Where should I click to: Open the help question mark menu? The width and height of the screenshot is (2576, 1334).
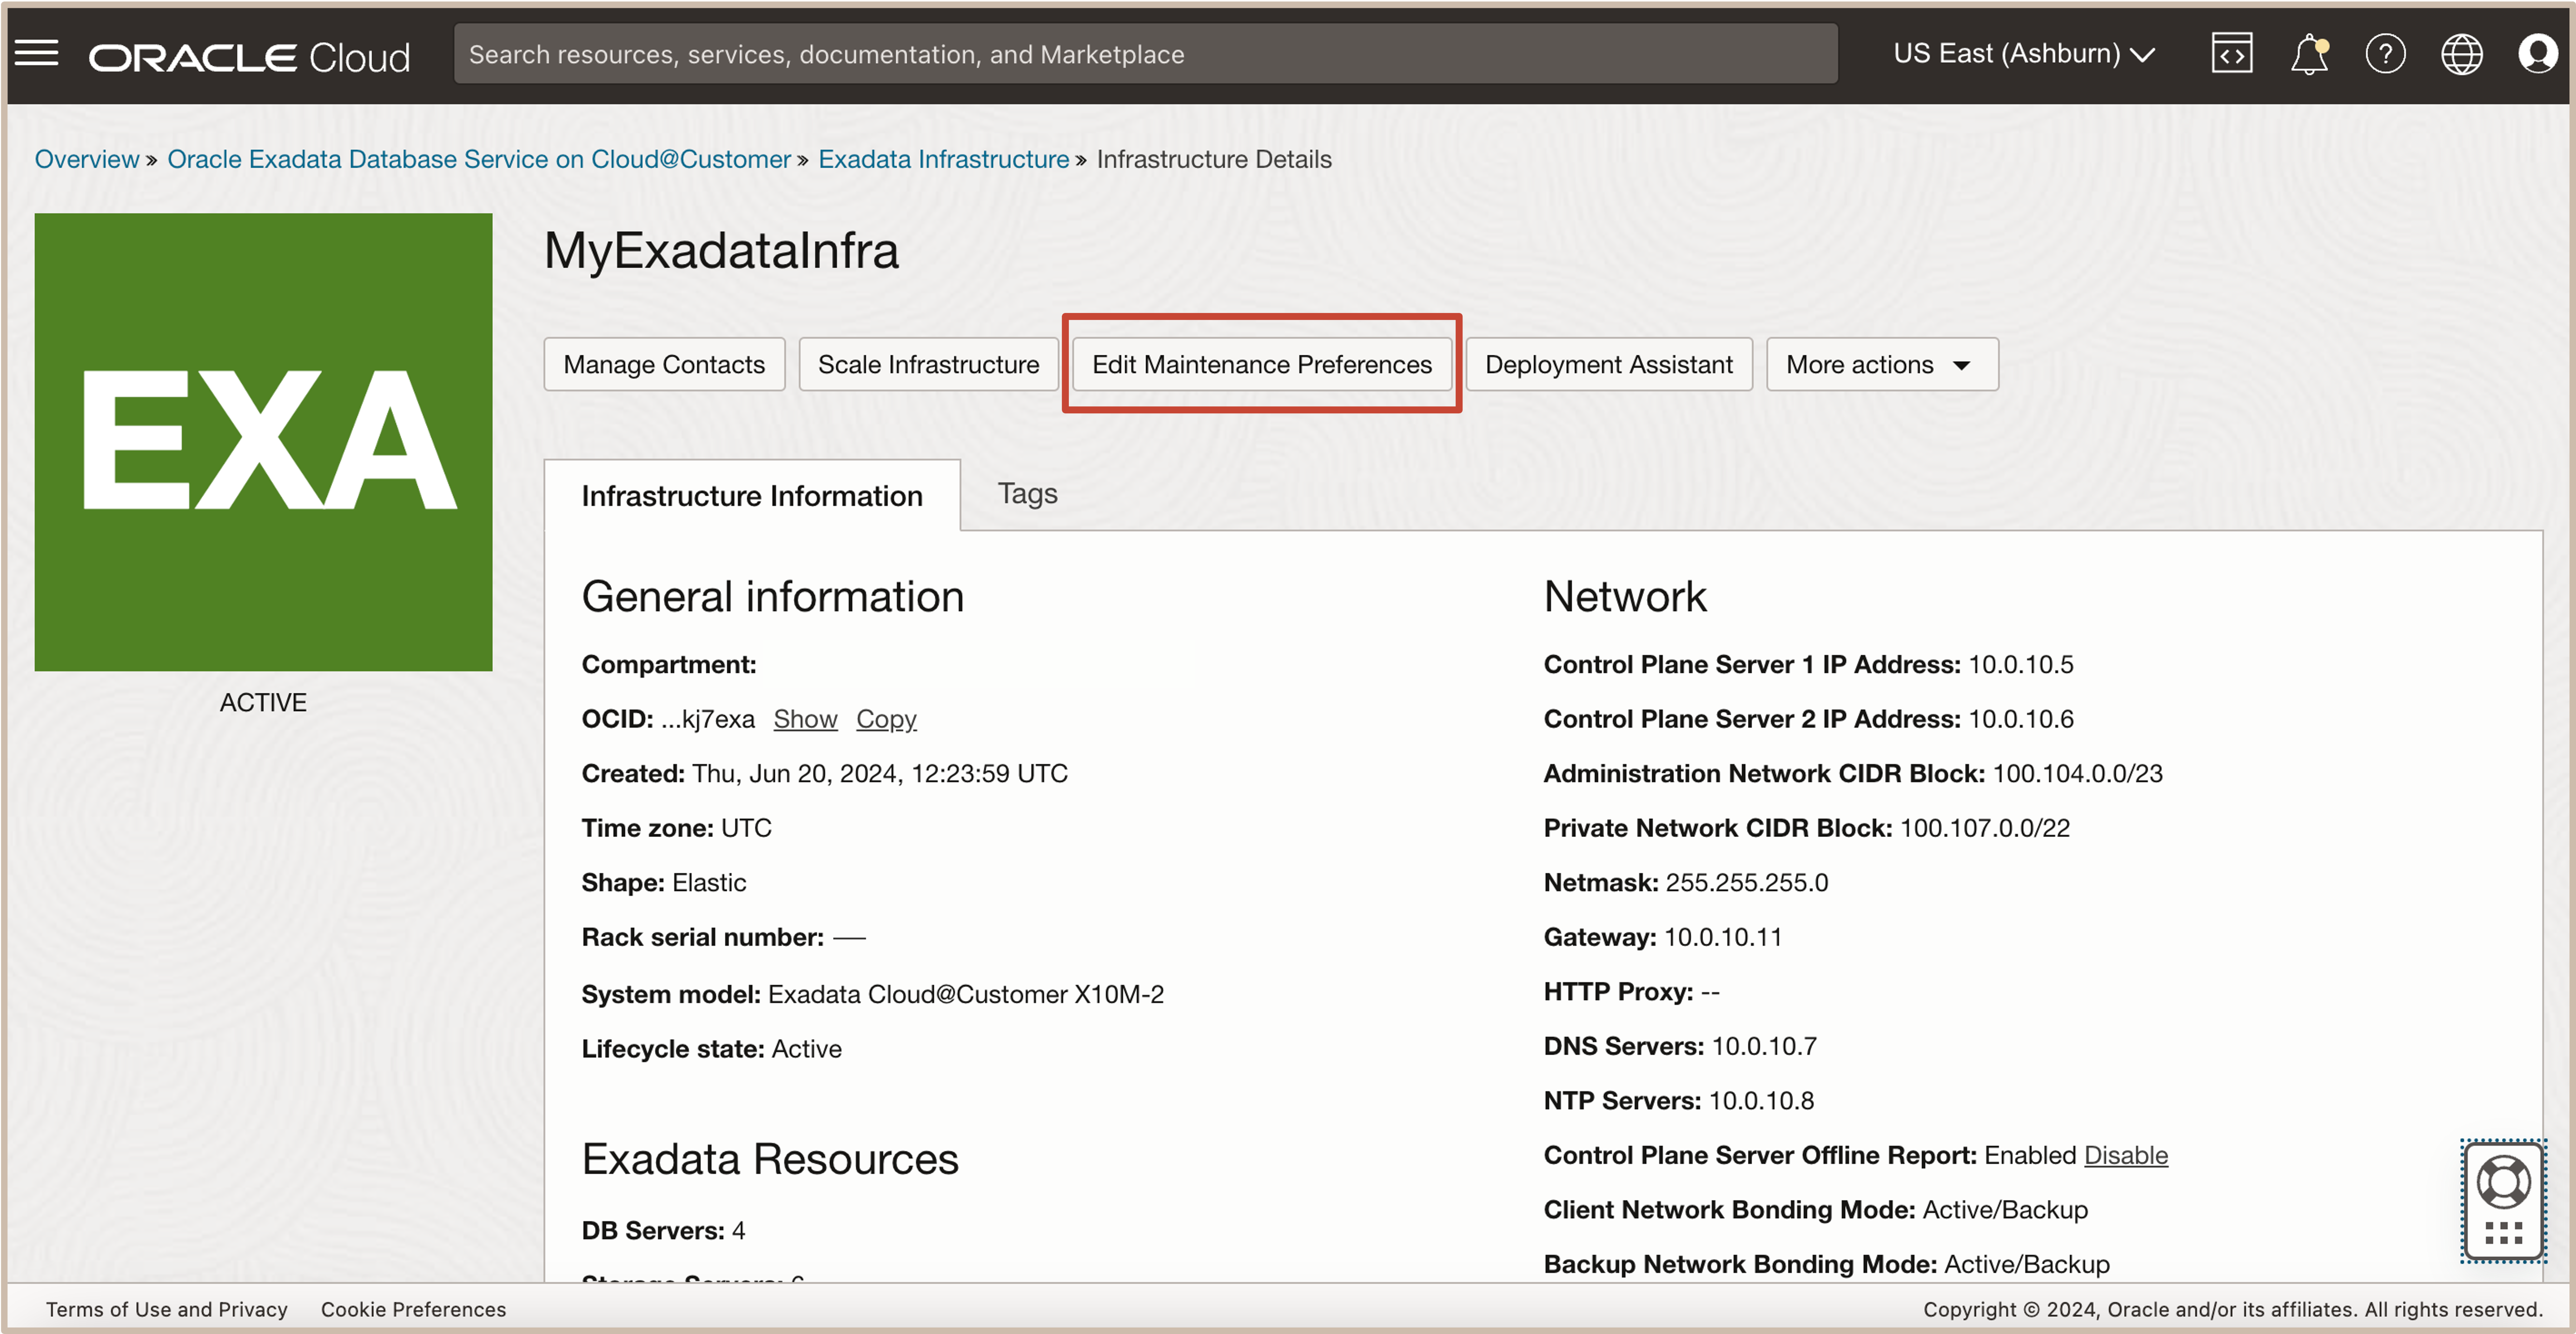[x=2385, y=54]
